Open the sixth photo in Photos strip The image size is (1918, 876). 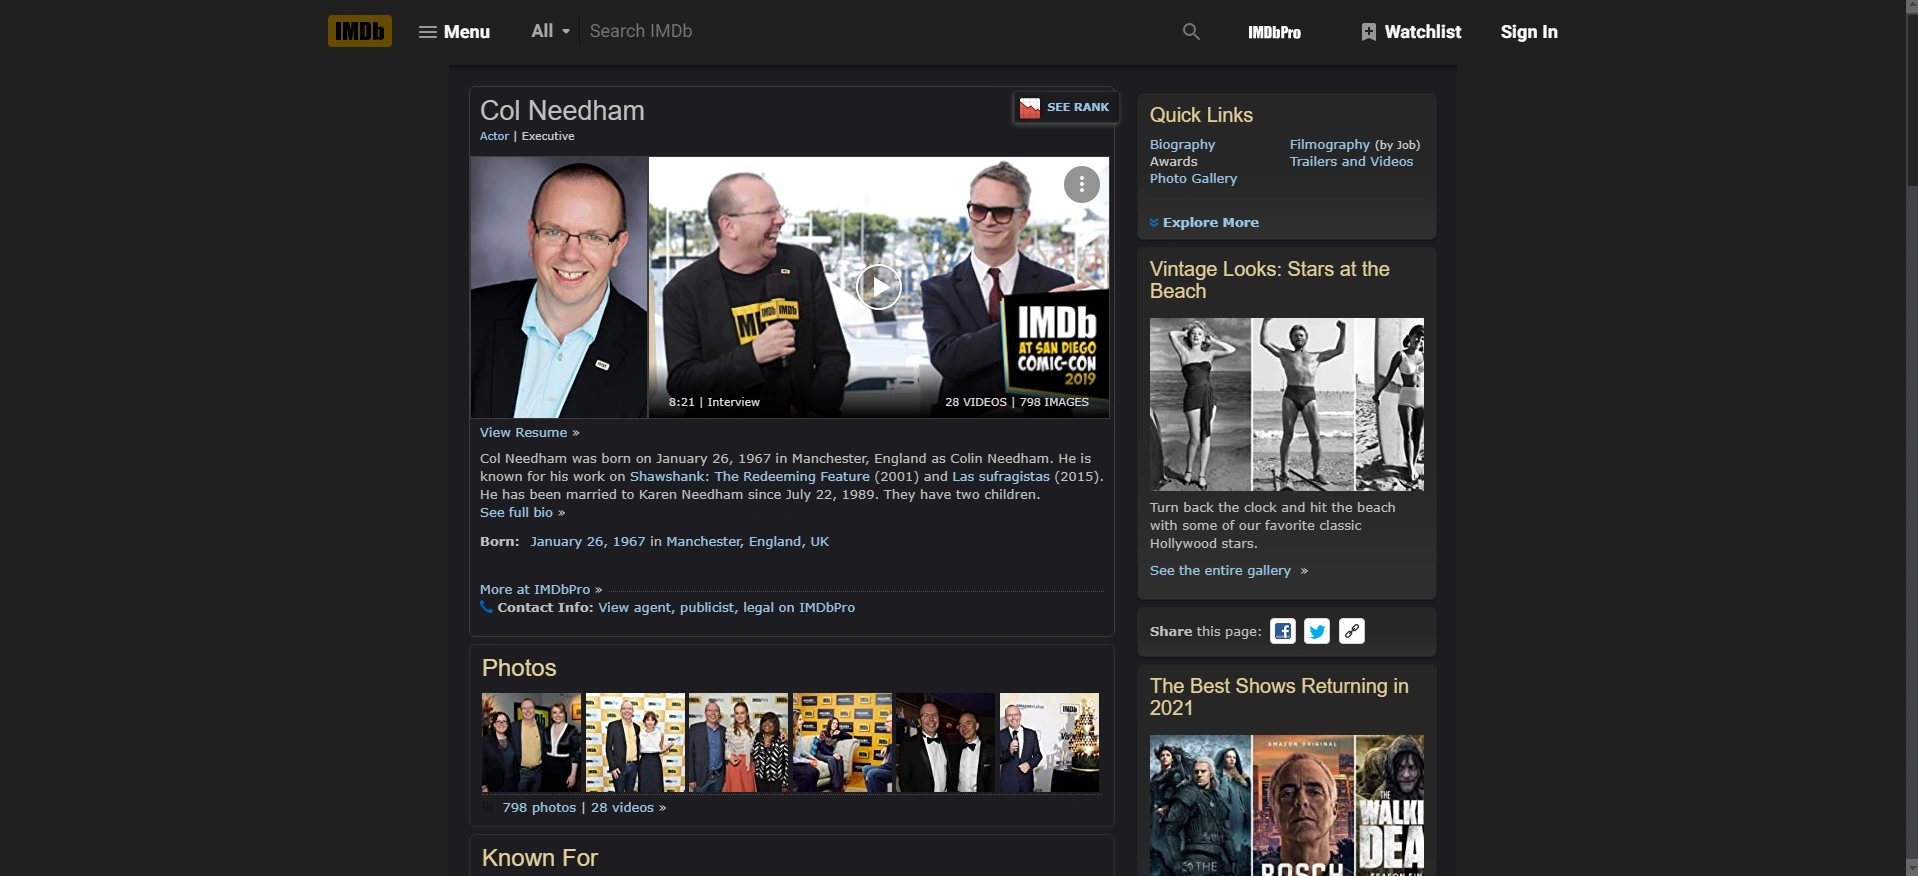coord(1049,743)
